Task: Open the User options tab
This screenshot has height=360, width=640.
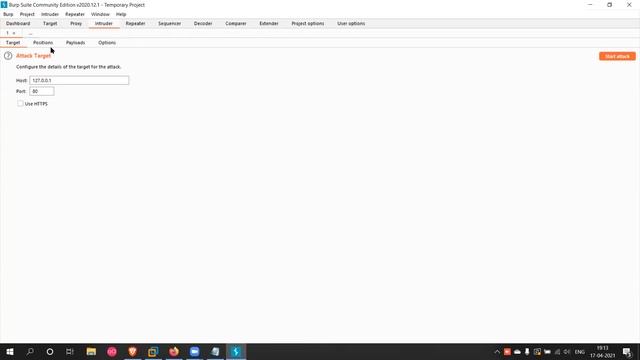Action: (351, 24)
